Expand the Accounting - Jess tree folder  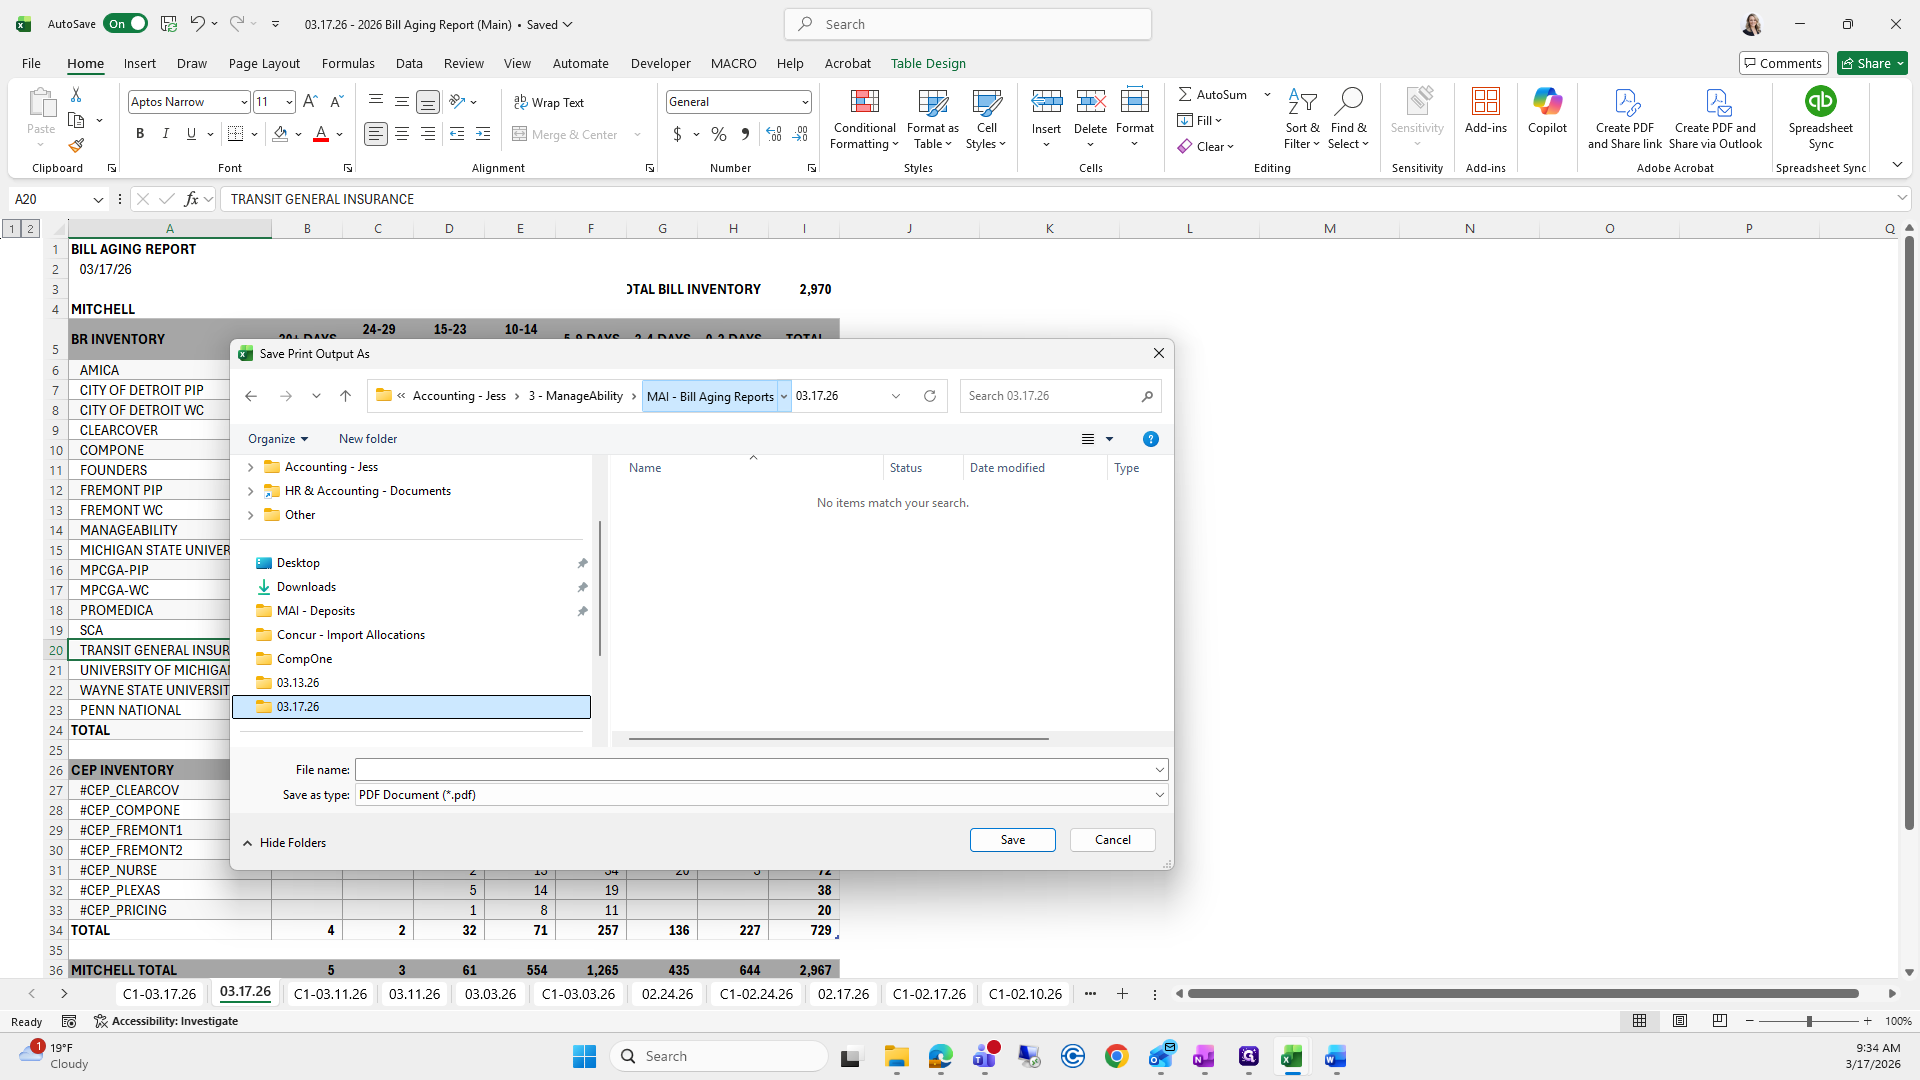tap(250, 467)
